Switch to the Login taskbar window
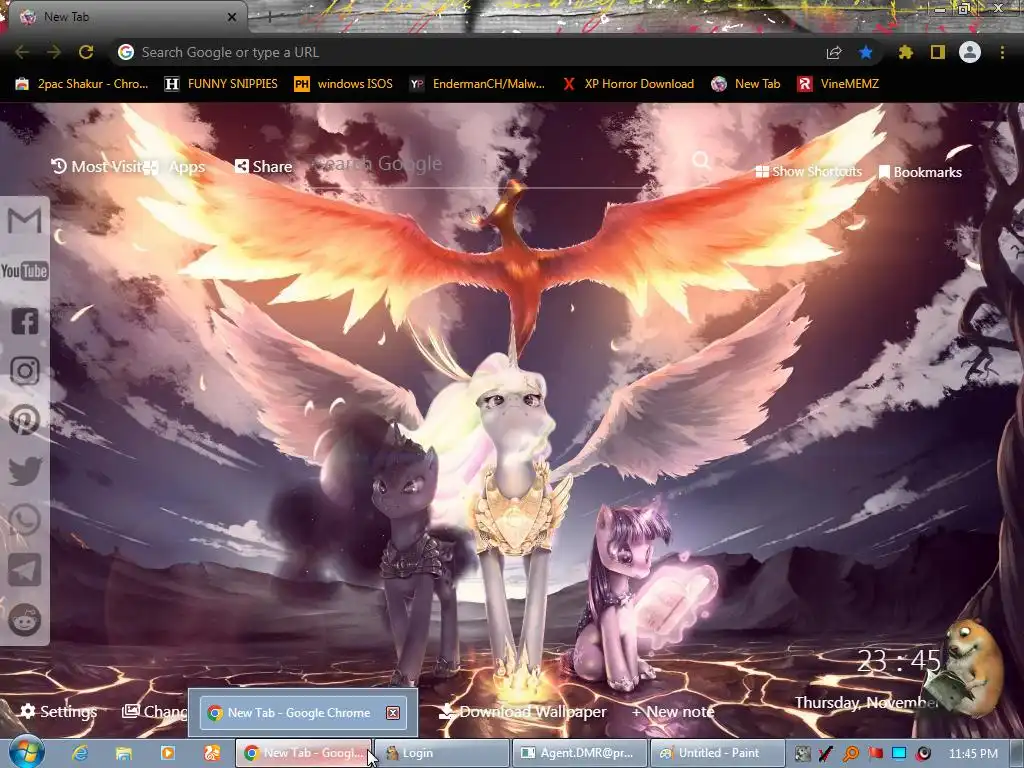The height and width of the screenshot is (768, 1024). pos(442,753)
